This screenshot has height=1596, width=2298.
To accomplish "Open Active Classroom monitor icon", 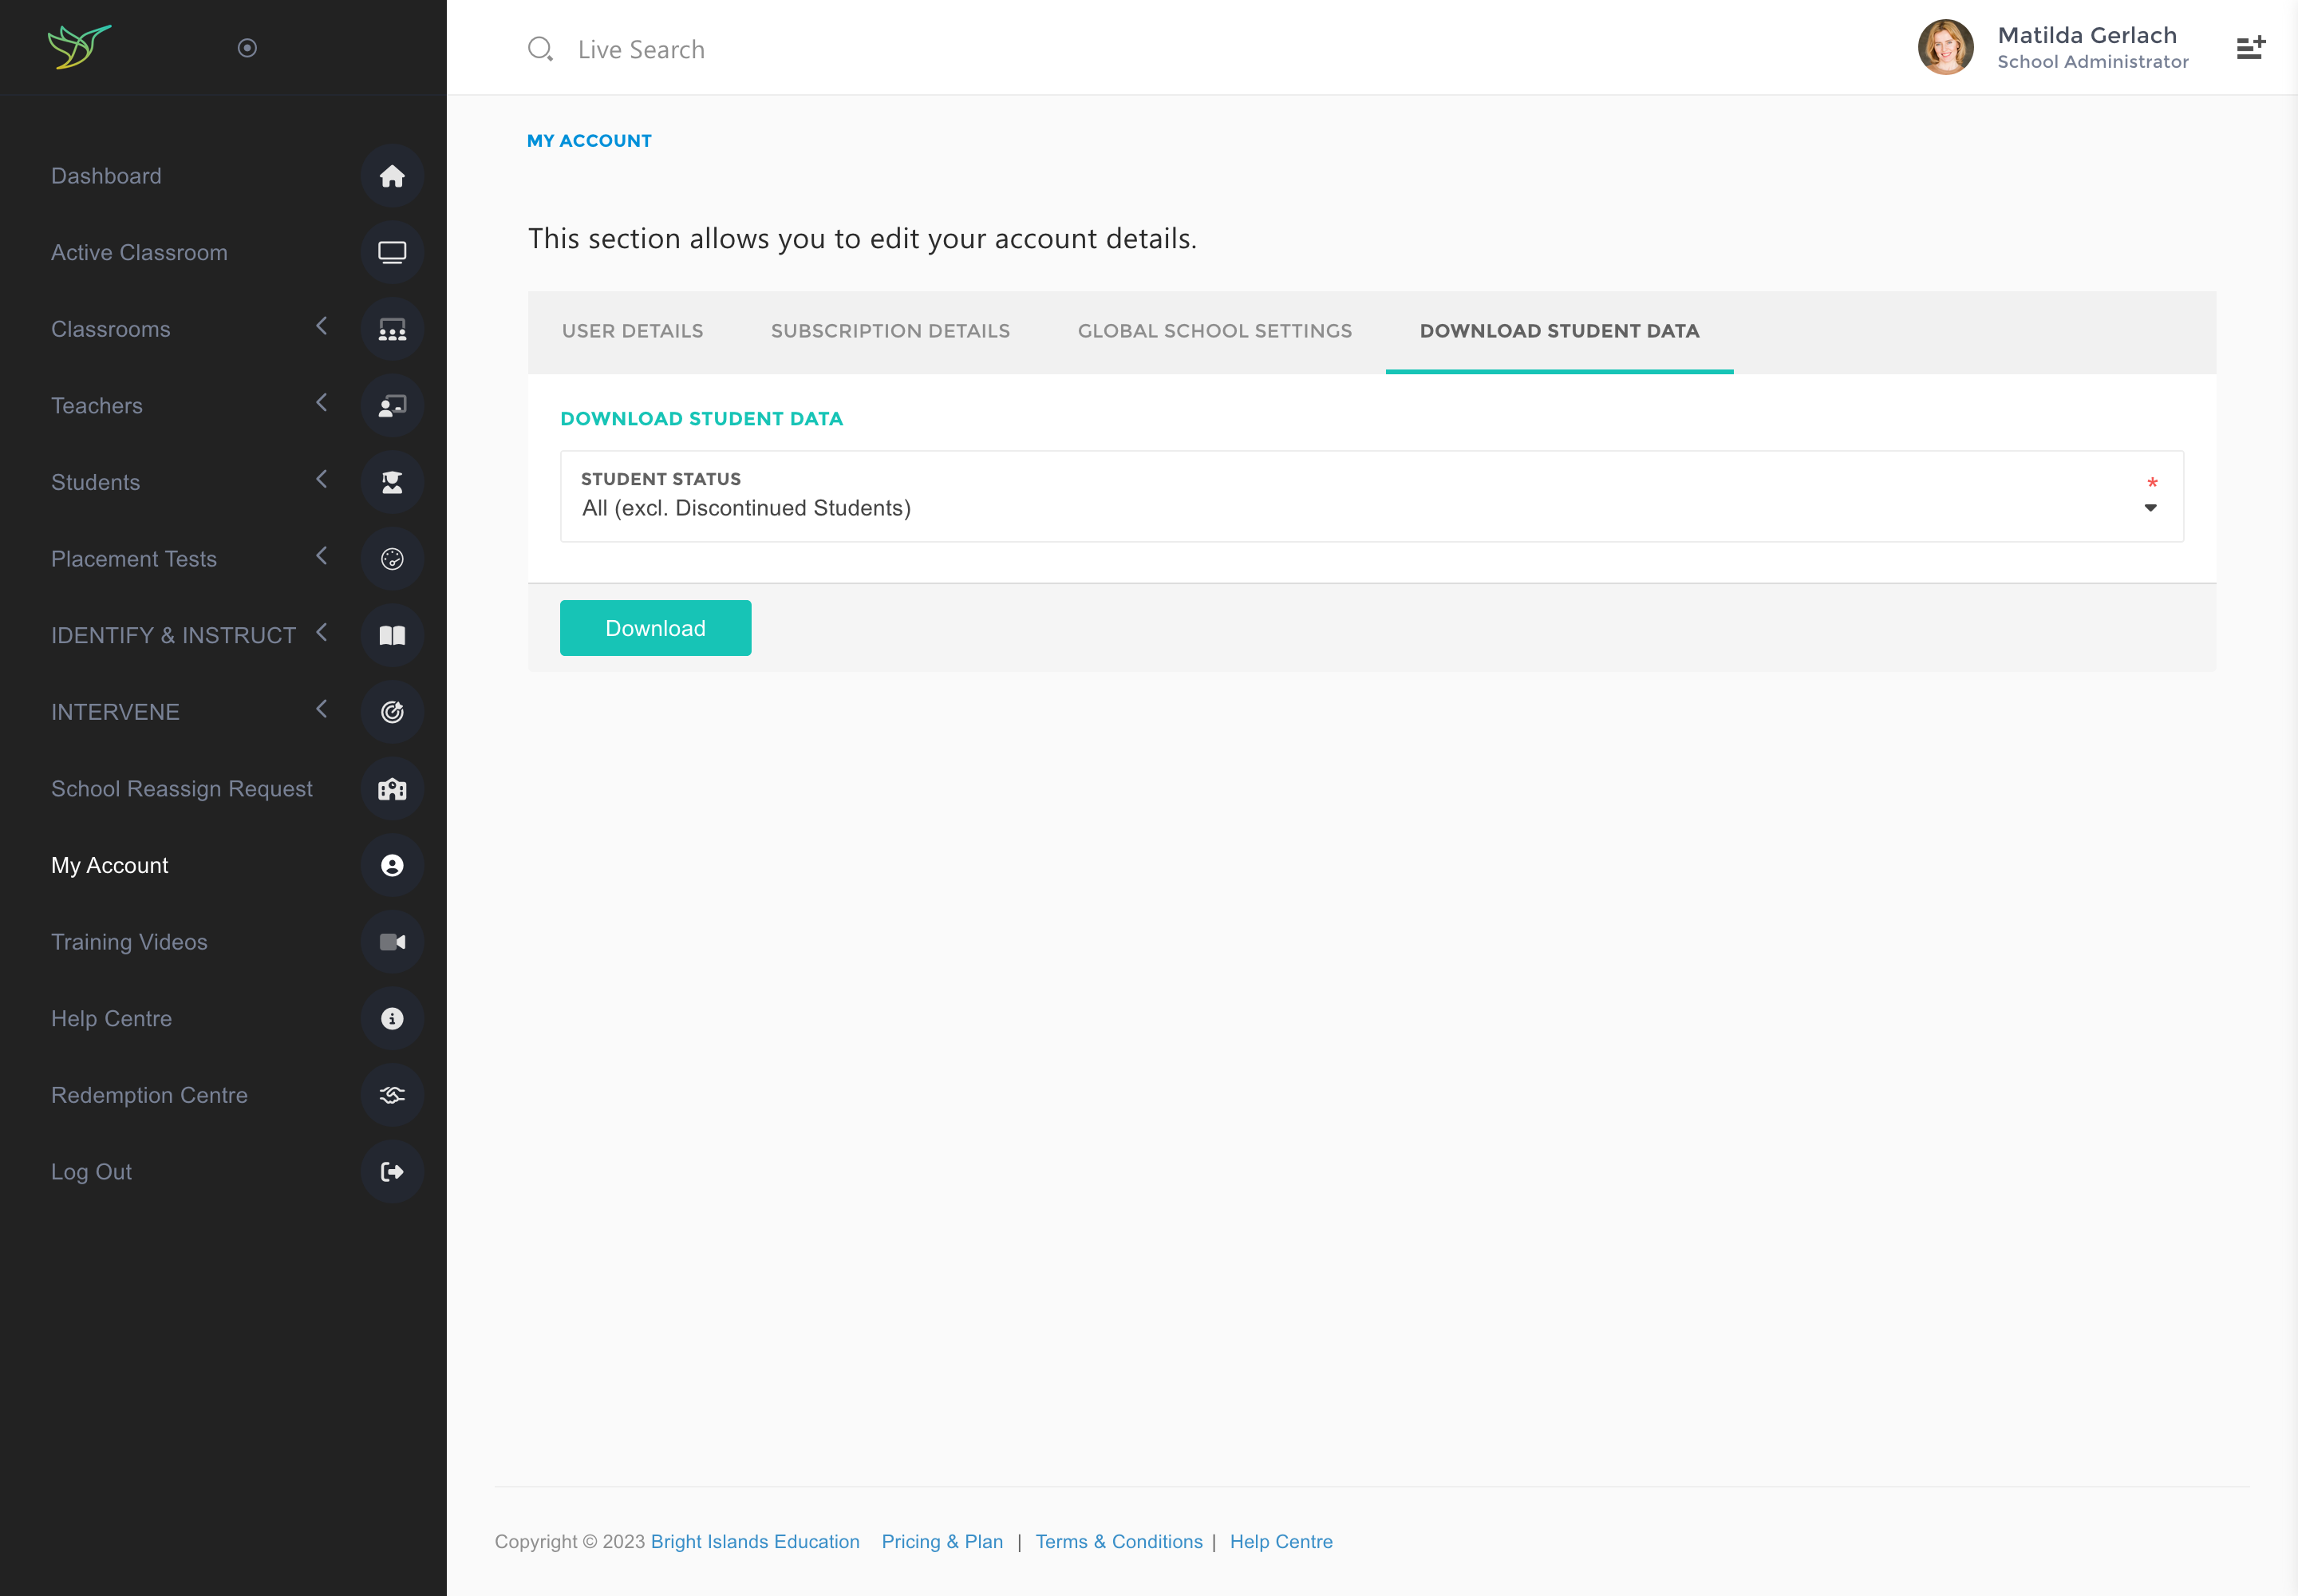I will pyautogui.click(x=392, y=253).
